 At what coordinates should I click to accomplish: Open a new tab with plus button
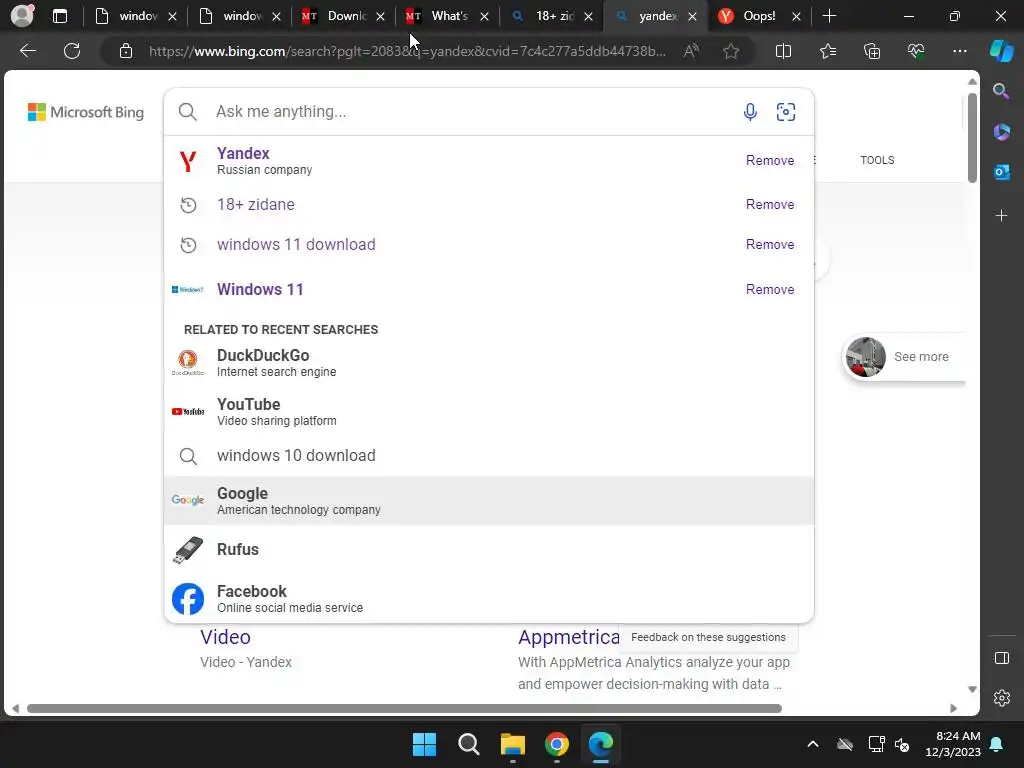pos(829,16)
